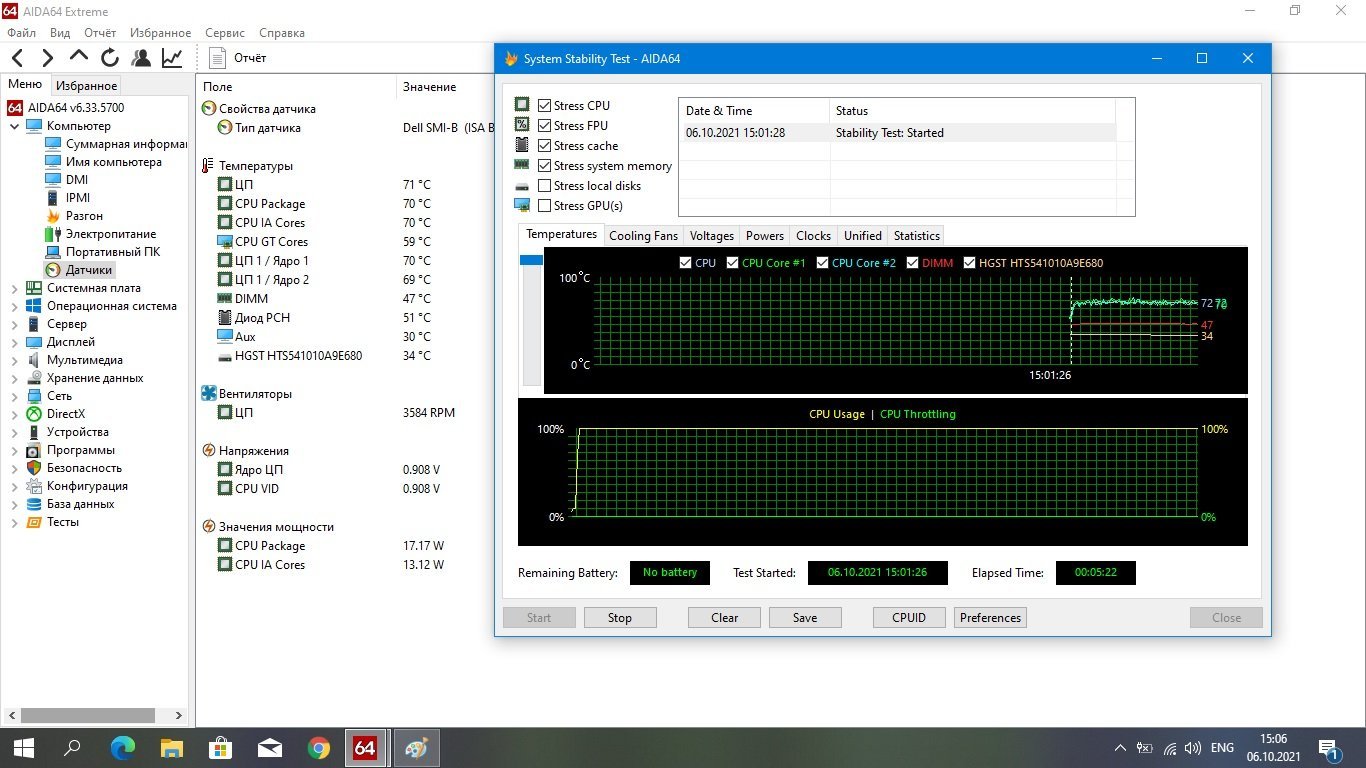Viewport: 1366px width, 768px height.
Task: Open the Windows Start menu
Action: click(x=24, y=748)
